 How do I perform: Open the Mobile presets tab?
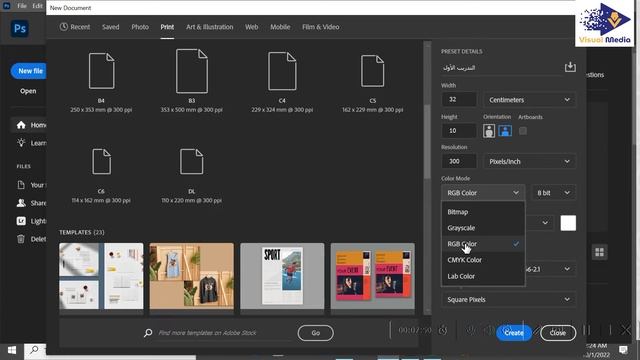click(280, 27)
